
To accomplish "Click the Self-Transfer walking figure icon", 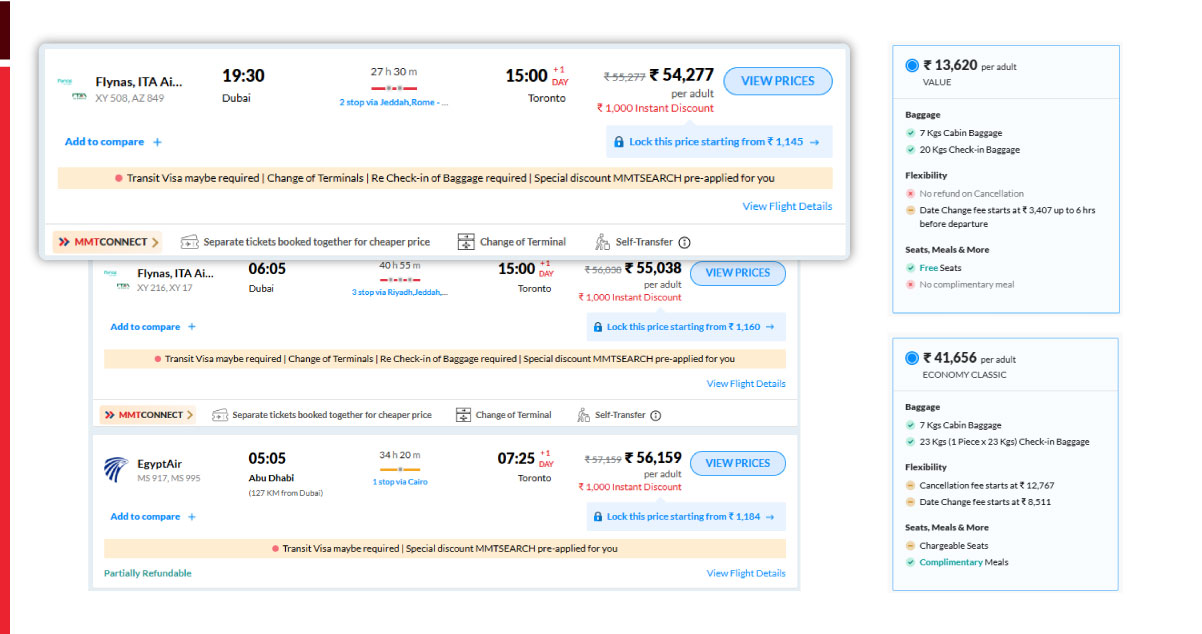I will [601, 241].
